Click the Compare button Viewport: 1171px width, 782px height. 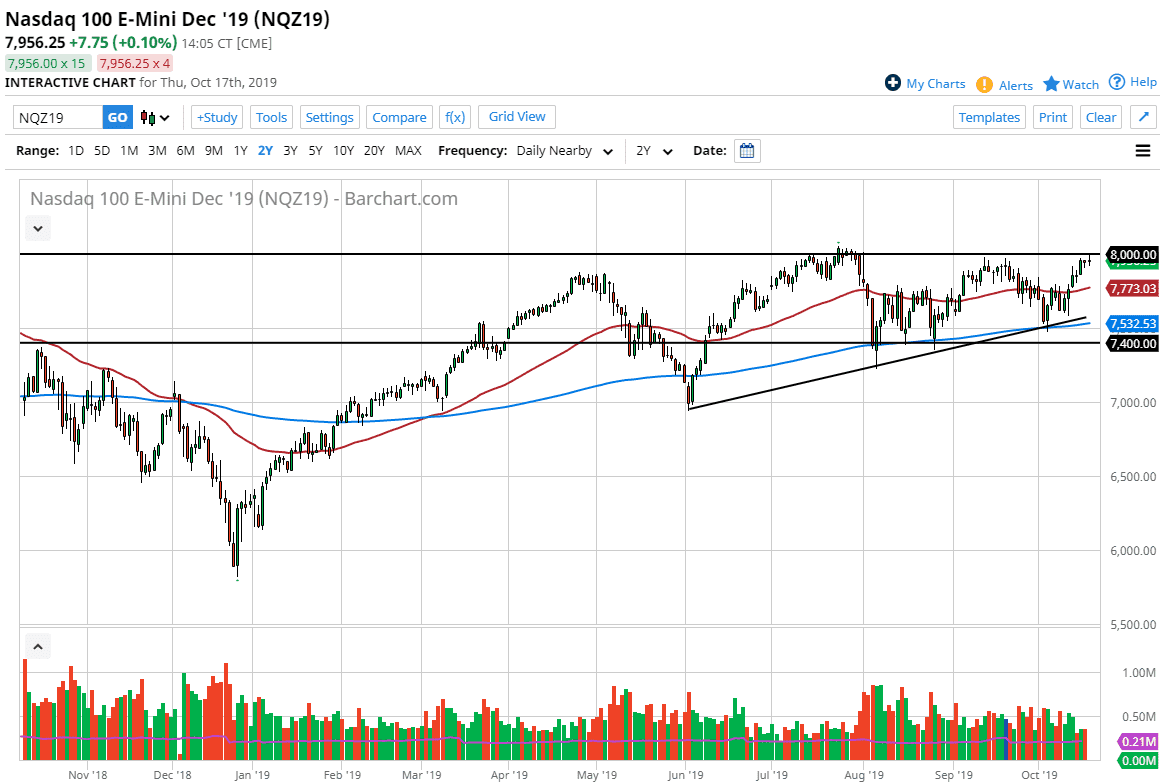pyautogui.click(x=399, y=117)
